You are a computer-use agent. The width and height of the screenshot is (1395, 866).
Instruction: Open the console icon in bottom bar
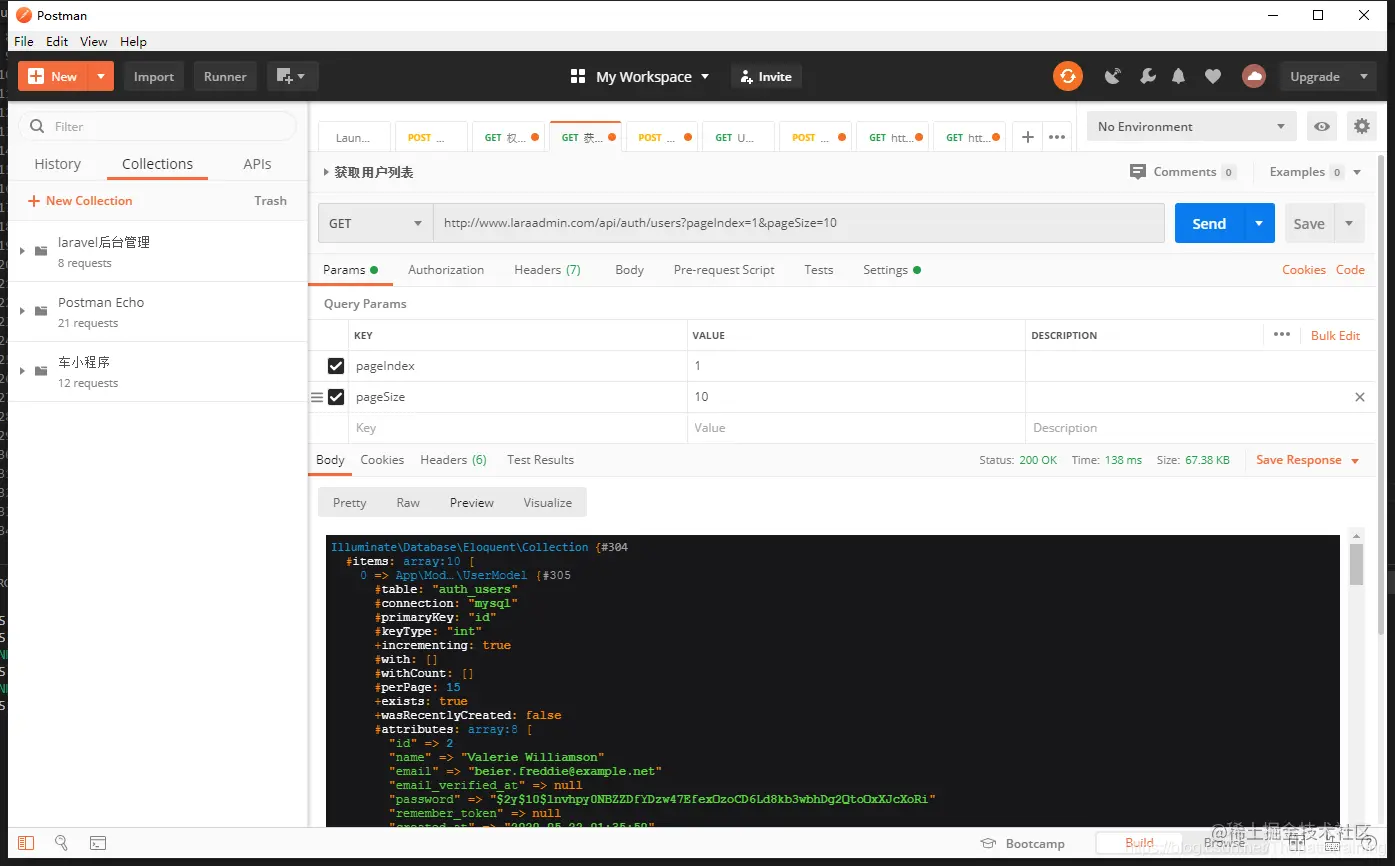pyautogui.click(x=98, y=843)
